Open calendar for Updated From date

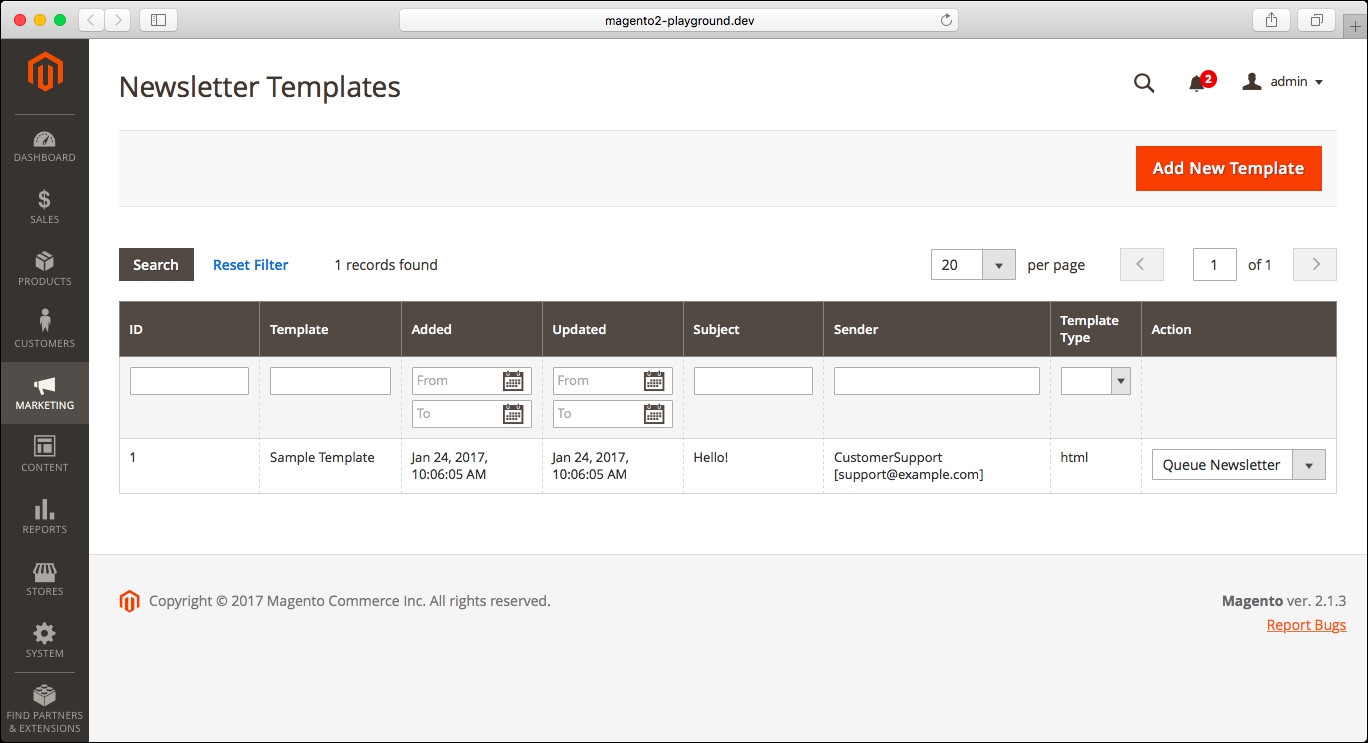pyautogui.click(x=654, y=381)
